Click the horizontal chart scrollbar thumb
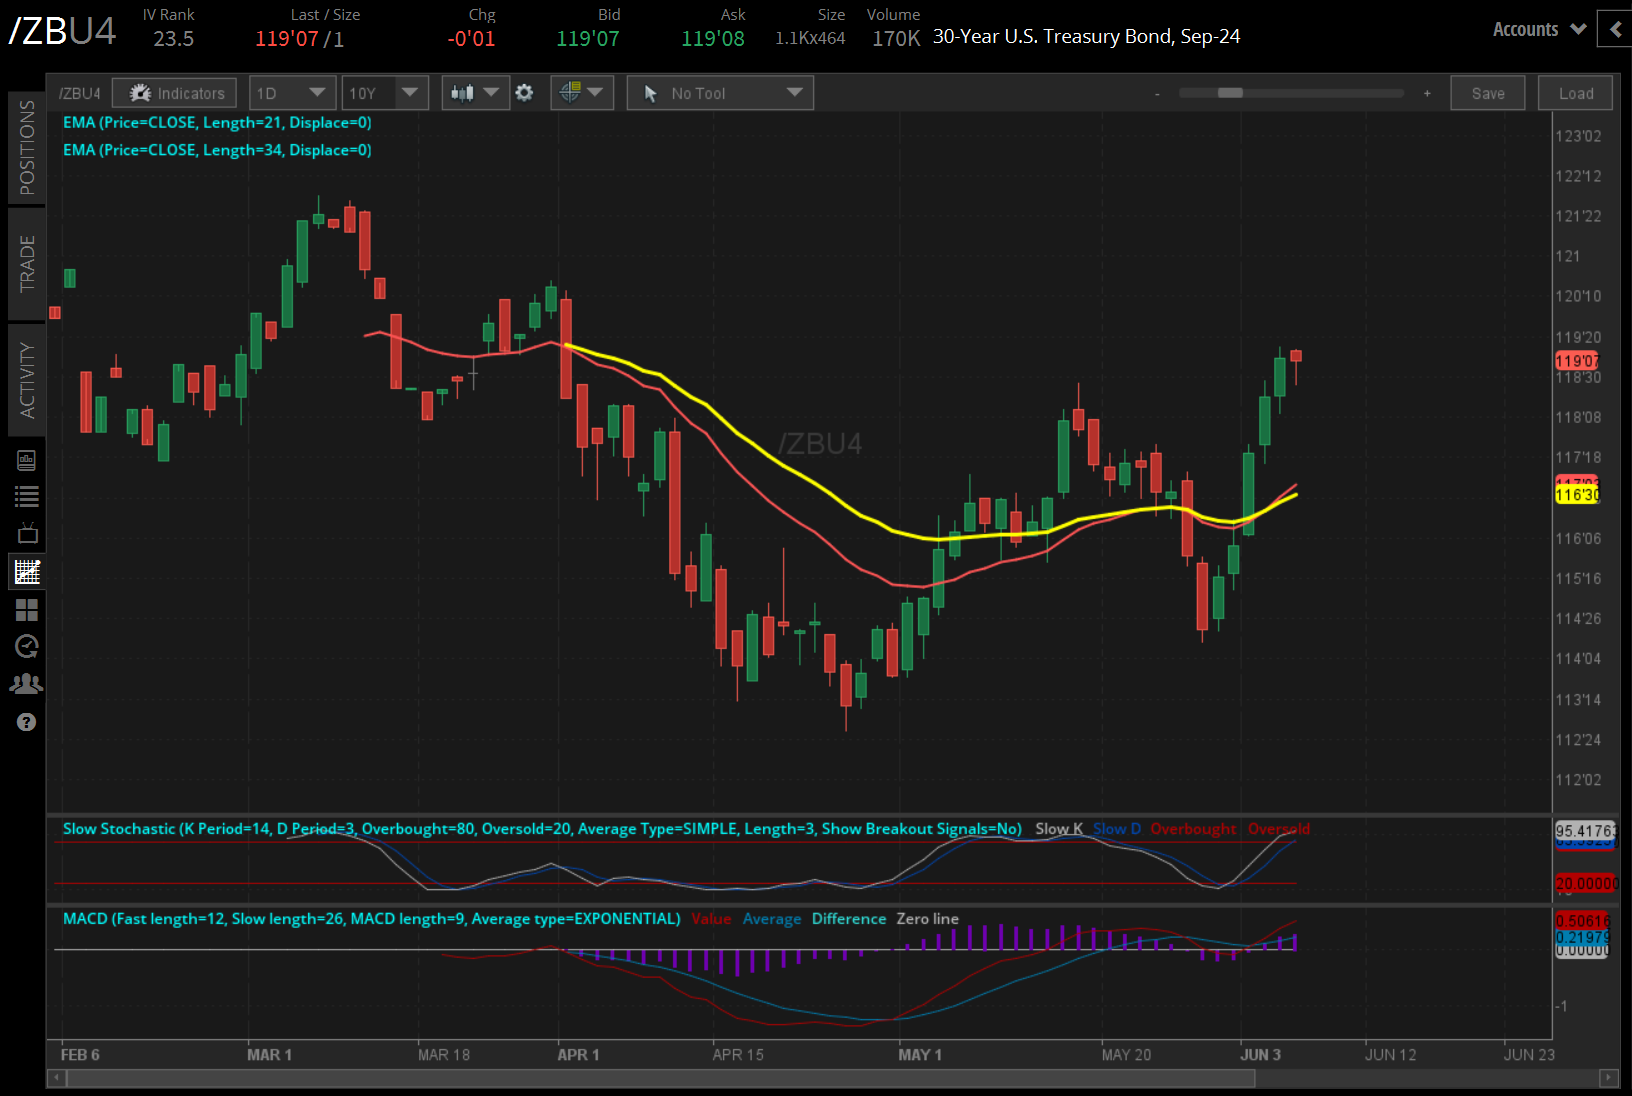The height and width of the screenshot is (1096, 1632). point(660,1078)
